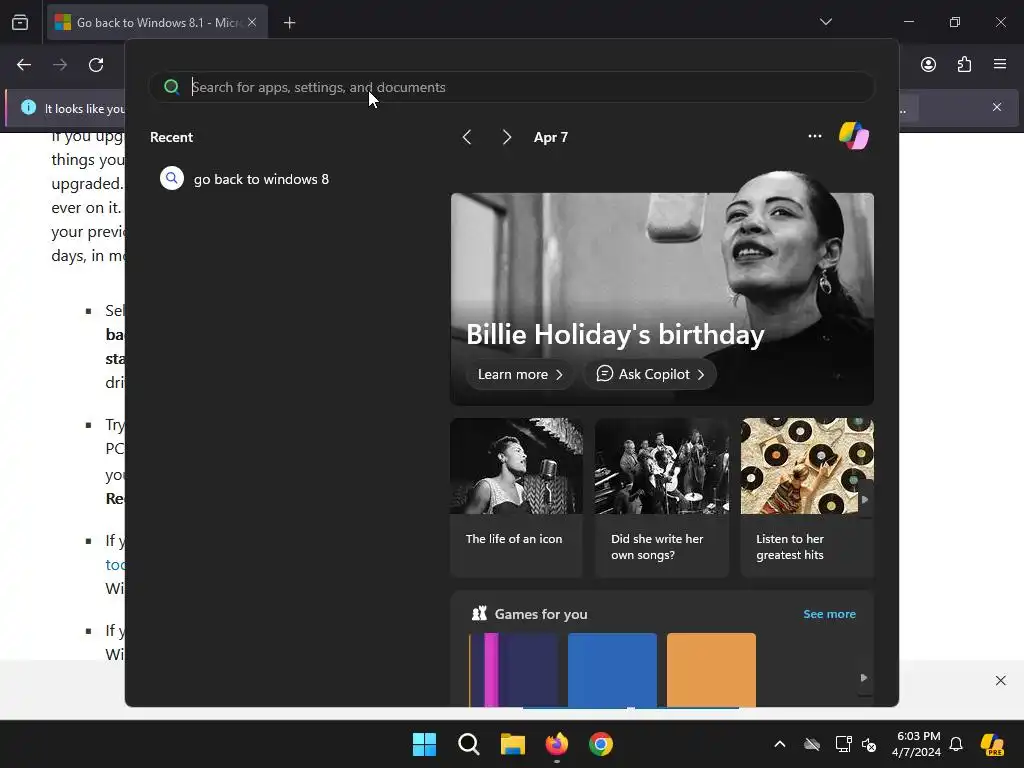Select recent search 'go back to windows 8'
This screenshot has width=1024, height=768.
point(261,179)
